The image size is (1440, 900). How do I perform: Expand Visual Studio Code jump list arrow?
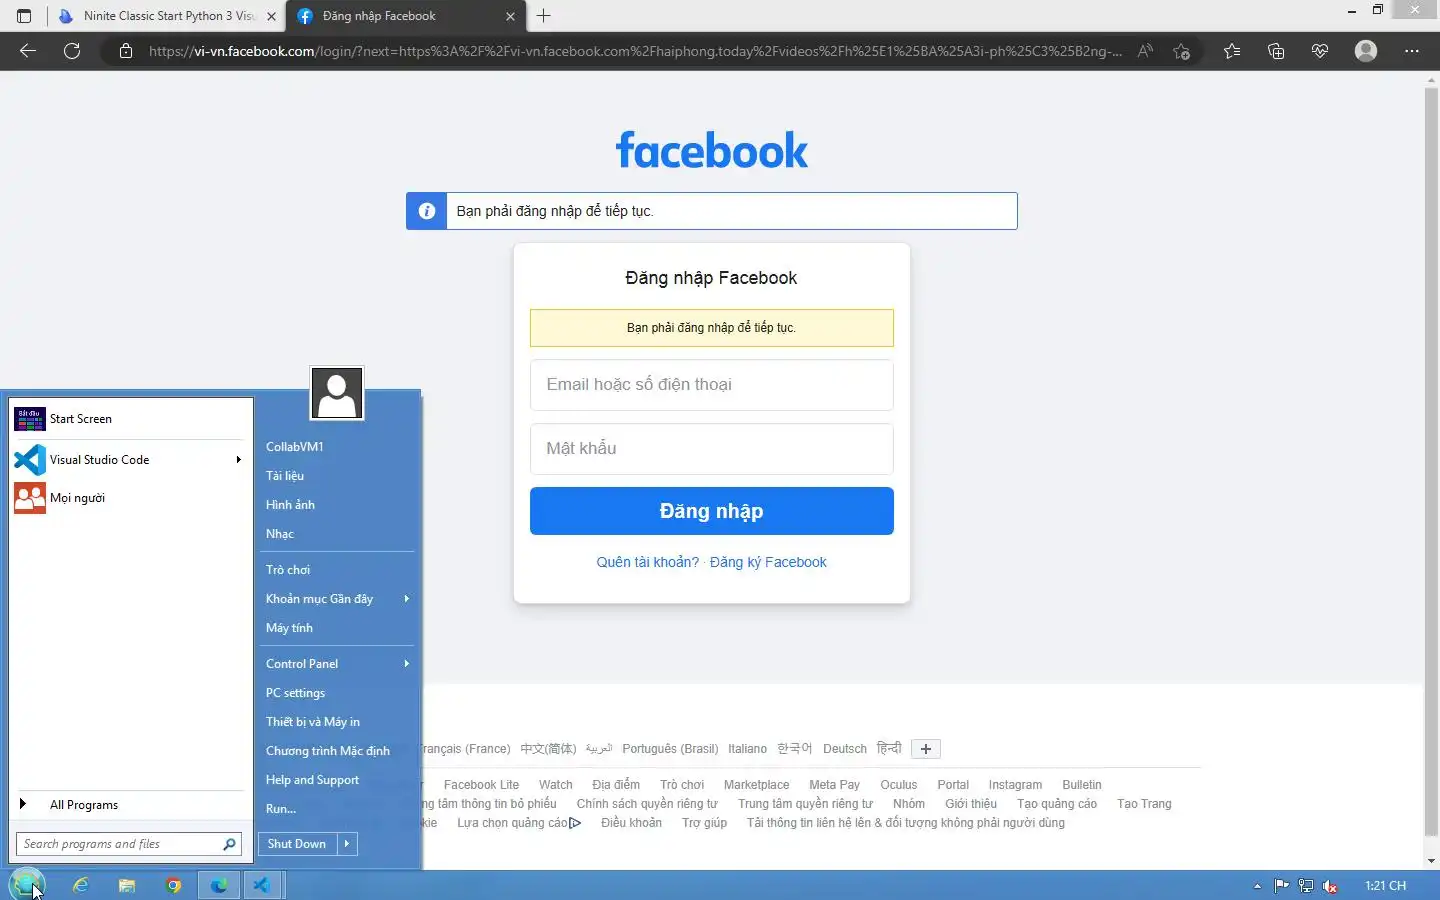click(x=238, y=460)
